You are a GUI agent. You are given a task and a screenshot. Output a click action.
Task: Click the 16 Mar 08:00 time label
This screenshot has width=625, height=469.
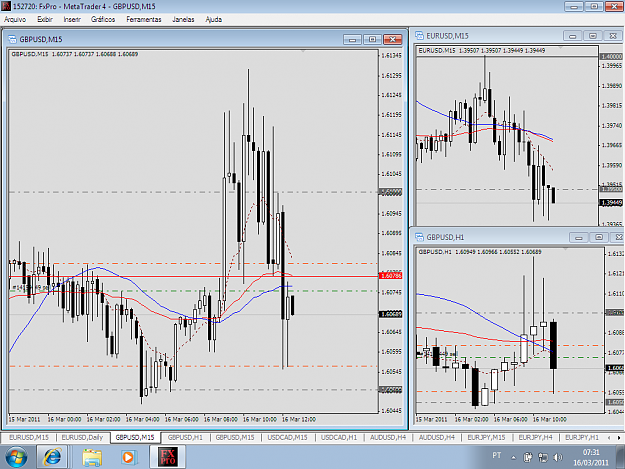[220, 419]
